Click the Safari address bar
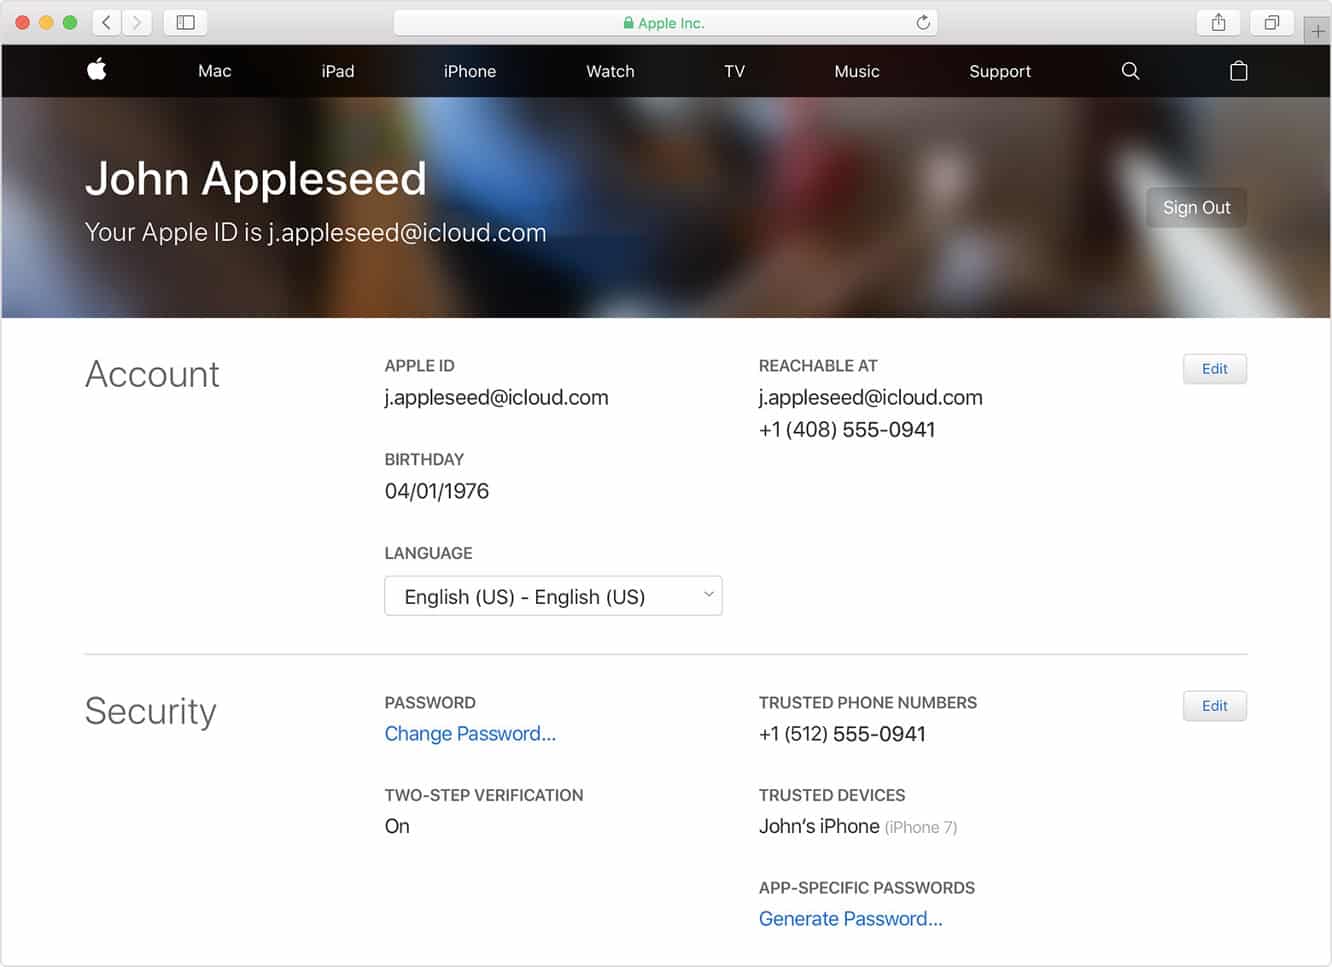Image resolution: width=1332 pixels, height=967 pixels. tap(665, 22)
